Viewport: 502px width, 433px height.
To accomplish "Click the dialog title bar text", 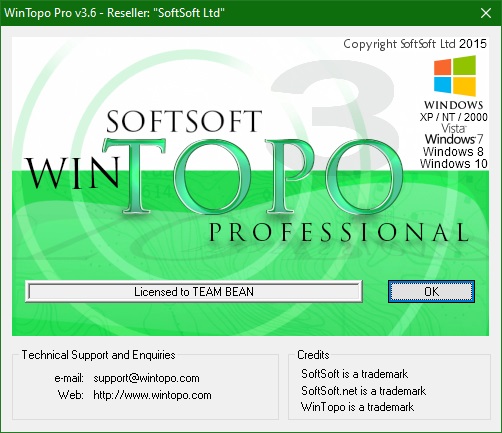I will tap(114, 13).
